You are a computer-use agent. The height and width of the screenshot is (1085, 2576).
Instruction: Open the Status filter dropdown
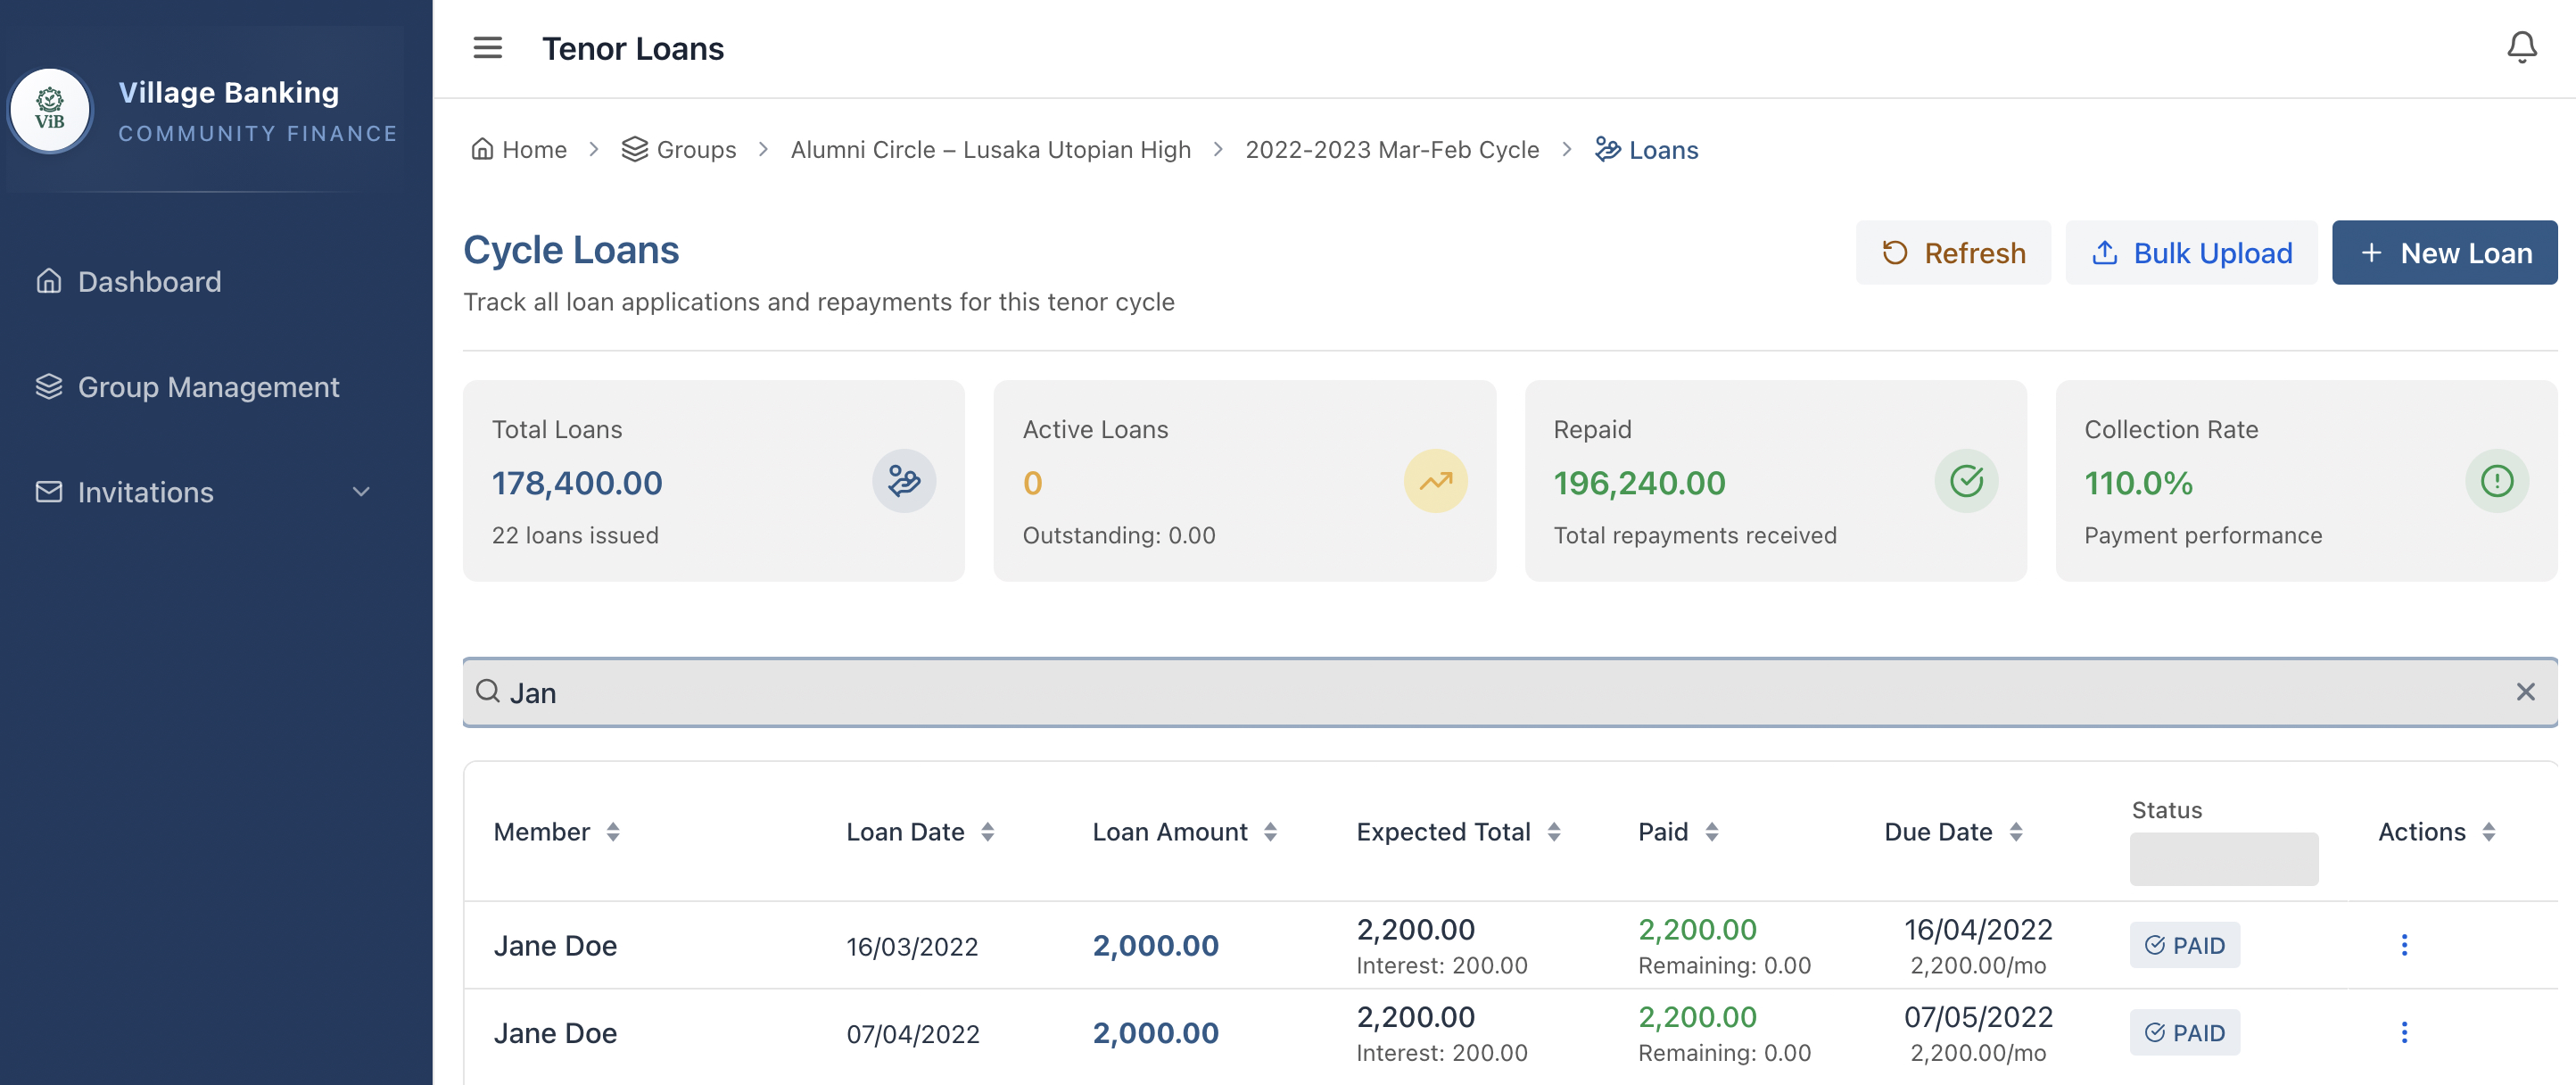[x=2224, y=858]
